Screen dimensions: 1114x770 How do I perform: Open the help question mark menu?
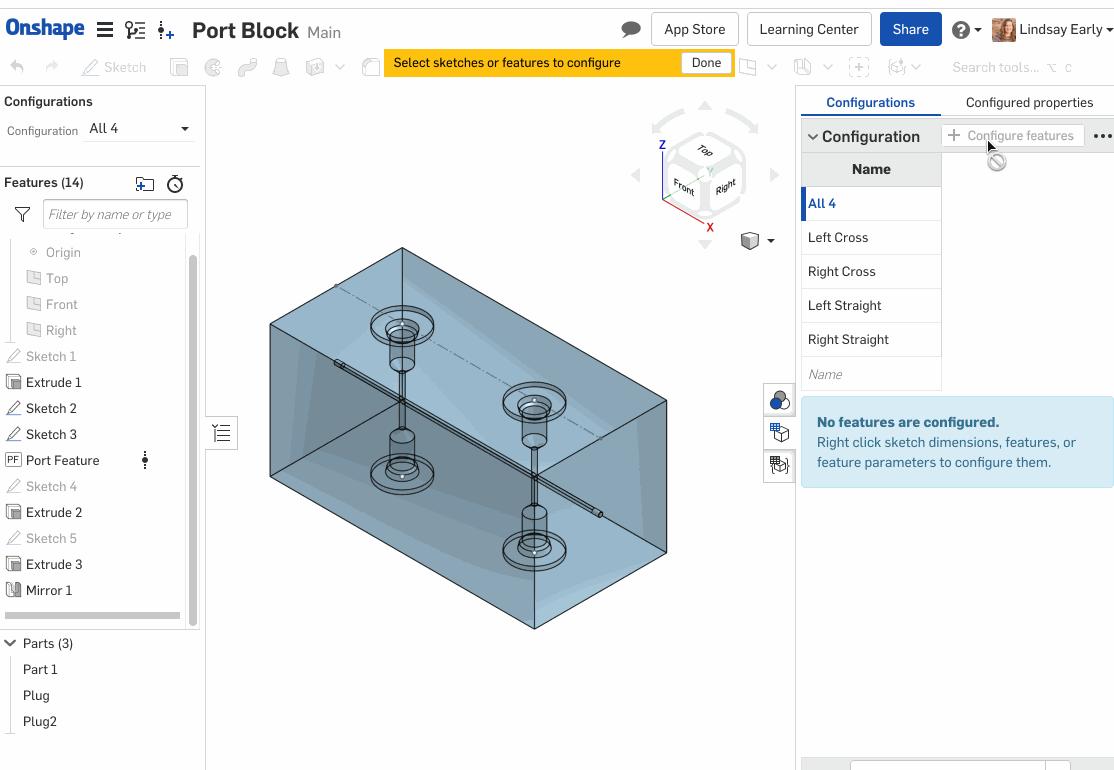pos(965,30)
